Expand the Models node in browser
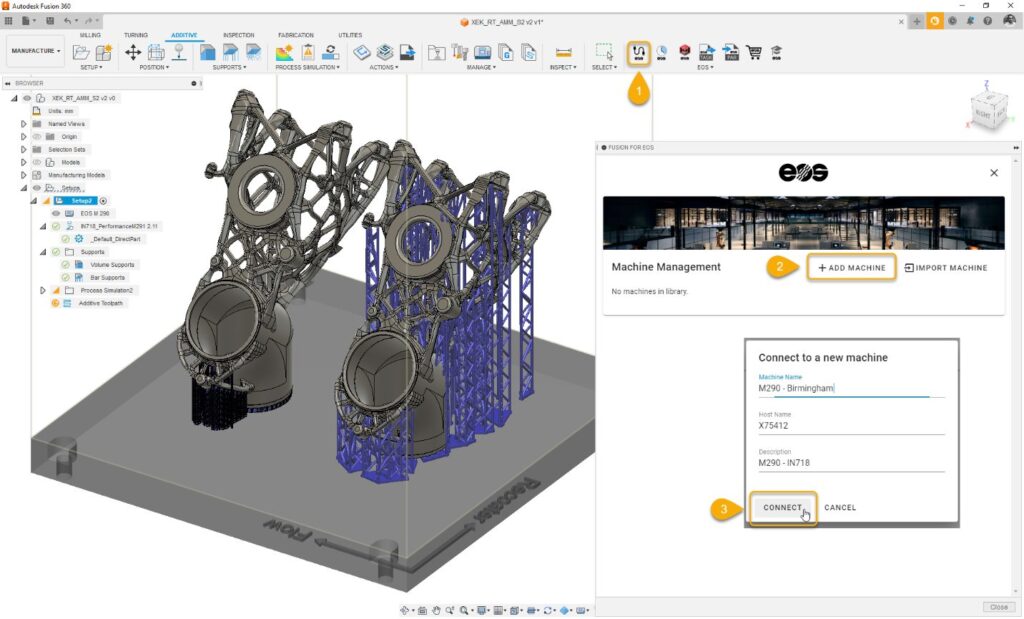The image size is (1024, 619). (x=23, y=161)
